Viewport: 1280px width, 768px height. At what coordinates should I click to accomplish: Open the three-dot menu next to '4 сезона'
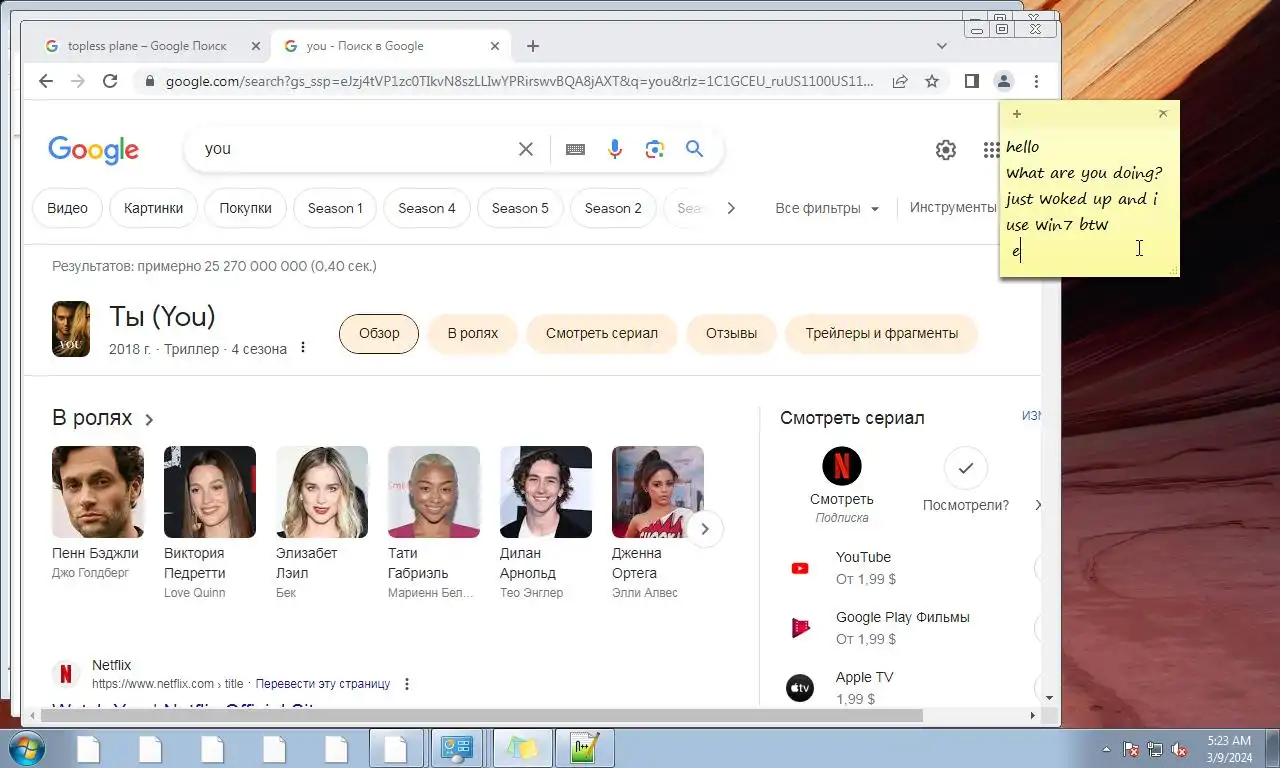303,348
